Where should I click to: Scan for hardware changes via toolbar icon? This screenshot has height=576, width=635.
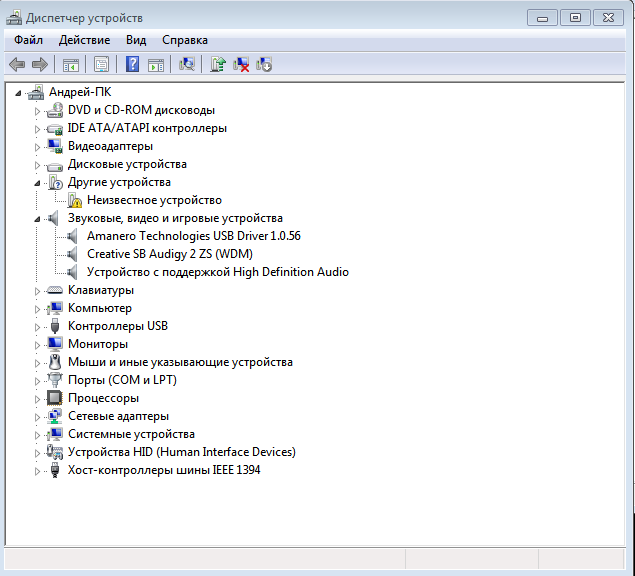click(x=186, y=64)
